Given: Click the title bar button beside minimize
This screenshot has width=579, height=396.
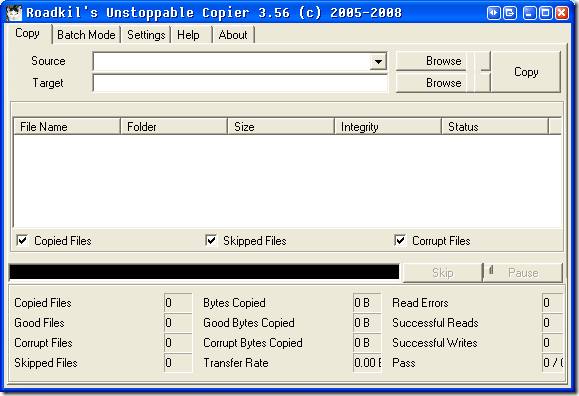Looking at the screenshot, I should pos(510,13).
